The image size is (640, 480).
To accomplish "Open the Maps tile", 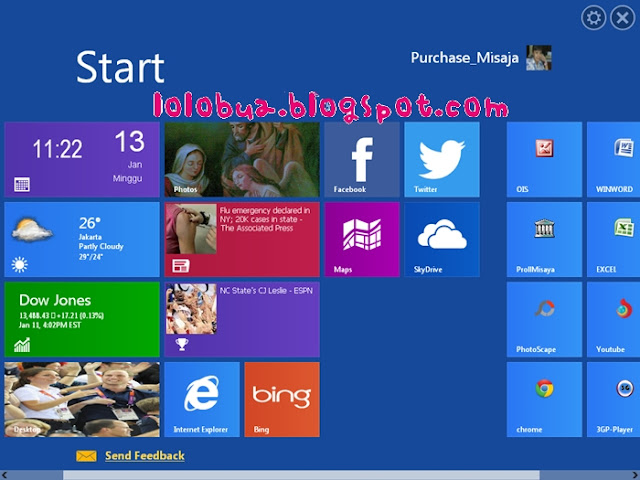I will pyautogui.click(x=362, y=240).
